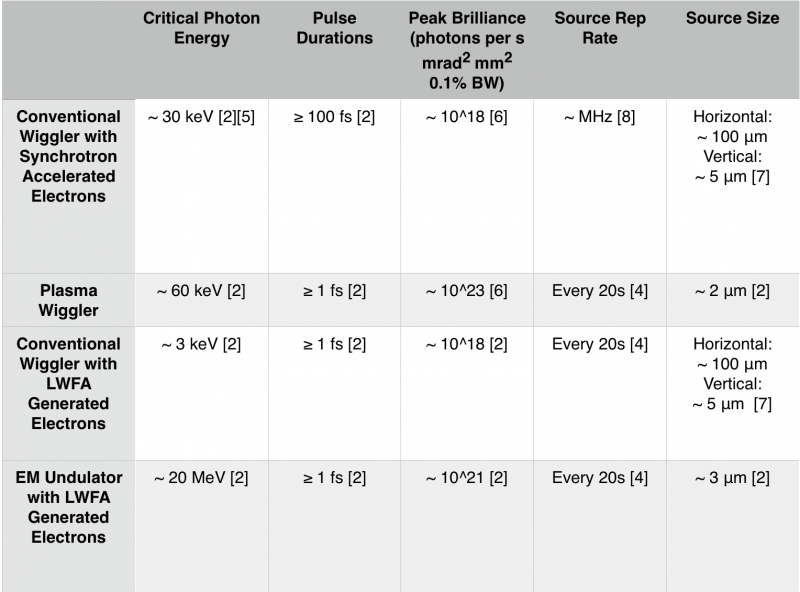
Task: Click the Plasma Wiggler row label
Action: click(68, 301)
